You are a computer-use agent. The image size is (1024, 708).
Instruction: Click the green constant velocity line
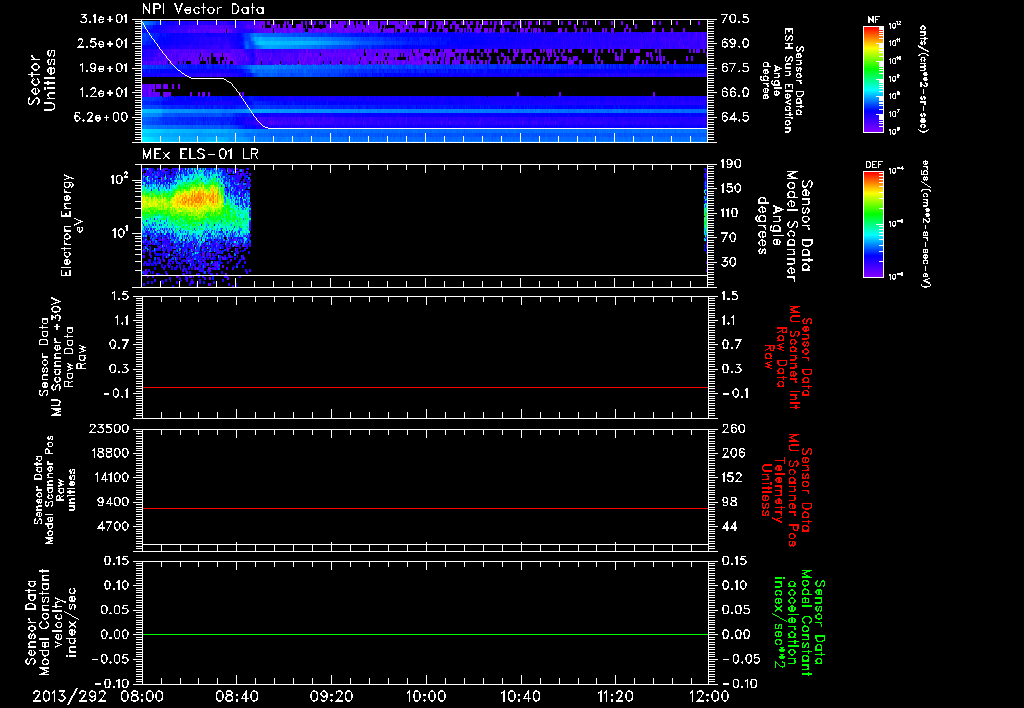(x=425, y=635)
